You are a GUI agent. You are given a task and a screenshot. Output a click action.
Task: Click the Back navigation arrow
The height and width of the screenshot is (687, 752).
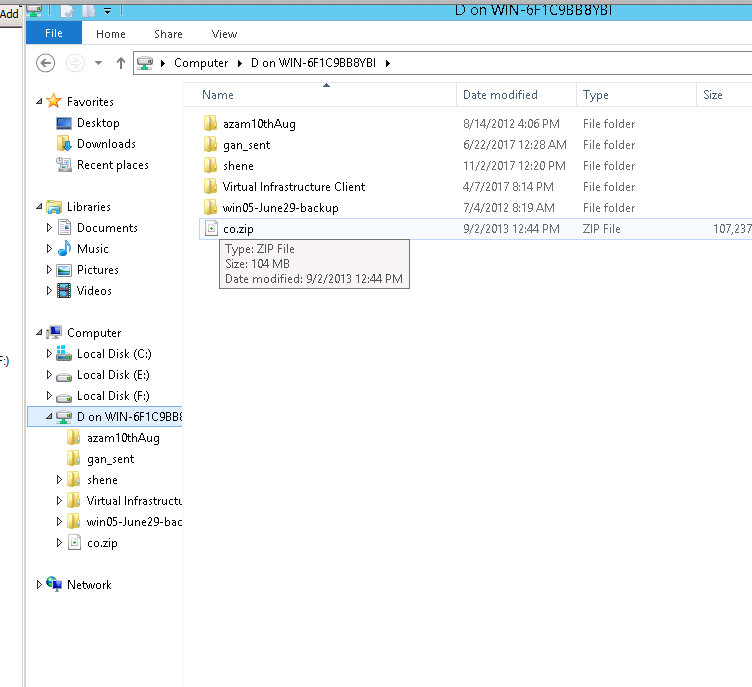[x=45, y=63]
